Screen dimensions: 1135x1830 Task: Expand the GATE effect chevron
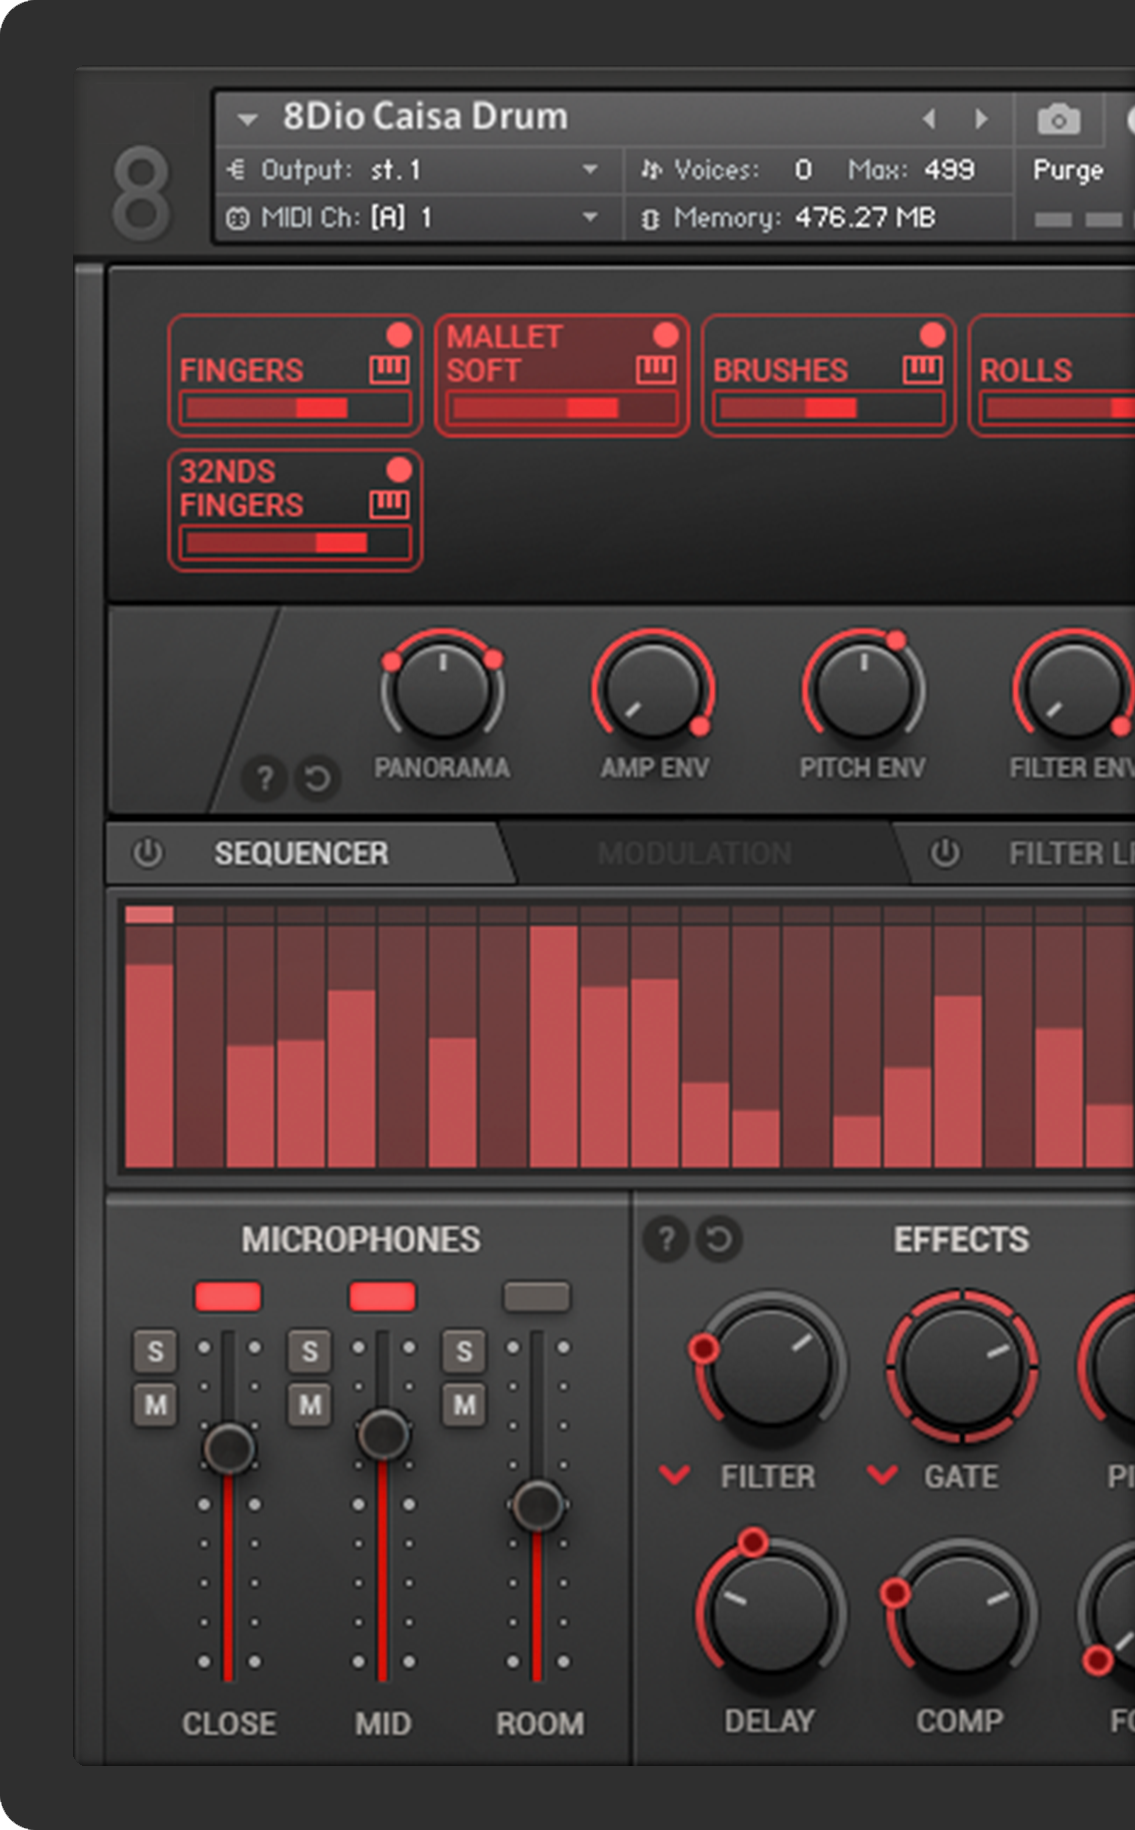point(882,1475)
